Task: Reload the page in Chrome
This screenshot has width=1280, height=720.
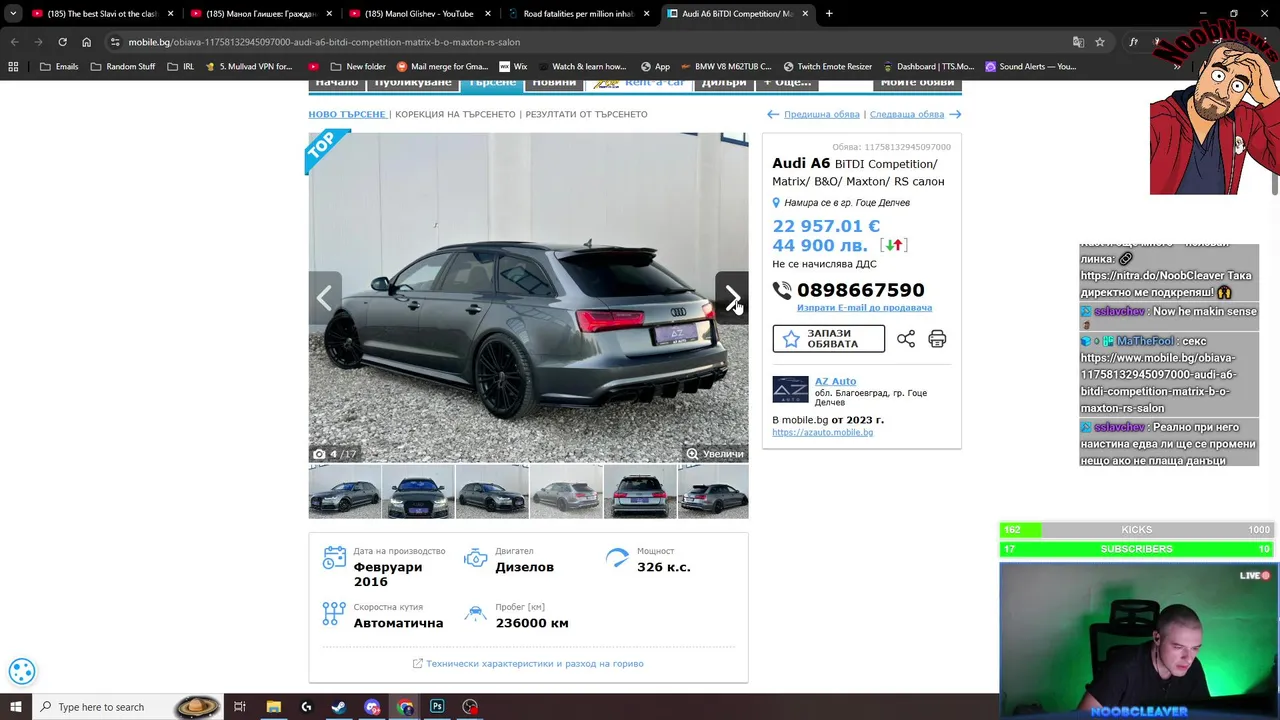Action: coord(62,42)
